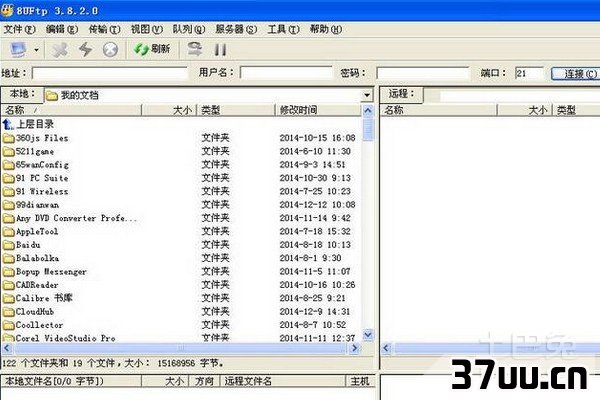Select the 360js Files folder icon
The image size is (600, 400).
point(8,138)
